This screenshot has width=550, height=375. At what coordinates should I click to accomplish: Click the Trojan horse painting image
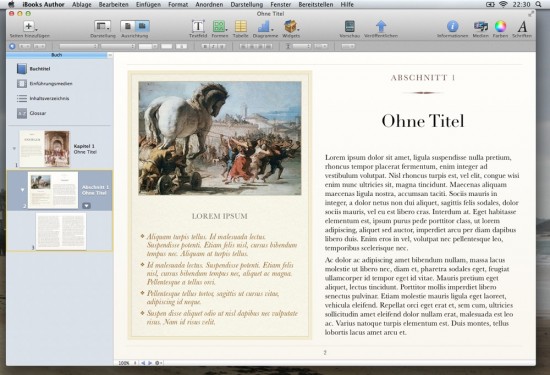coord(220,138)
